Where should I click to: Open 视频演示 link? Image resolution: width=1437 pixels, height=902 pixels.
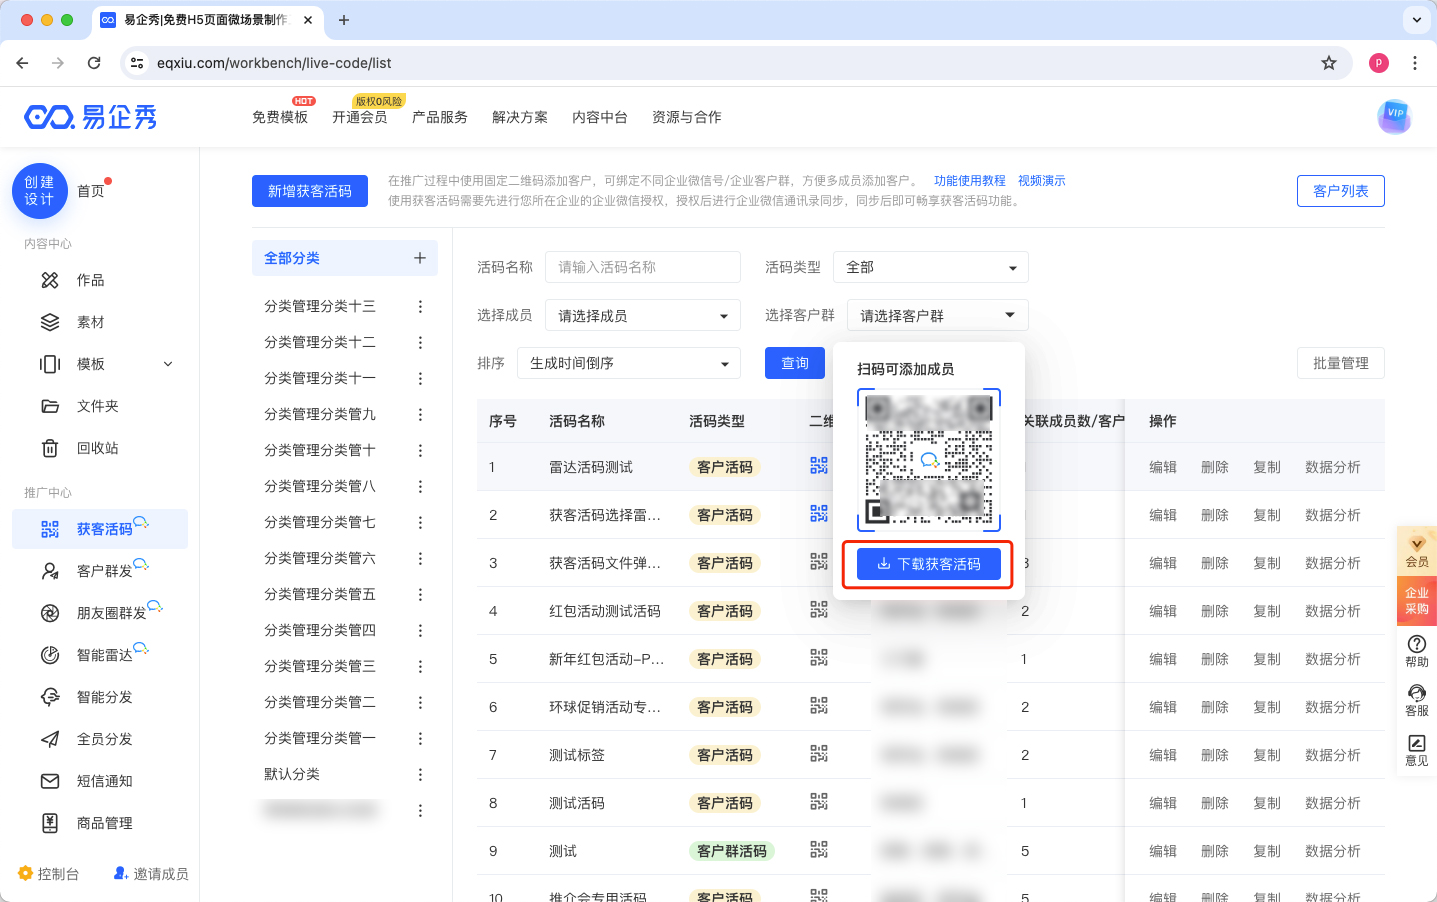click(x=1042, y=181)
